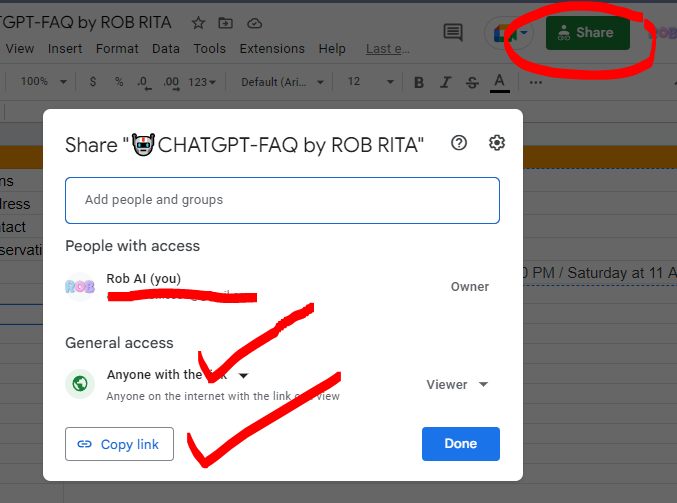Open the Tools menu

[x=209, y=49]
